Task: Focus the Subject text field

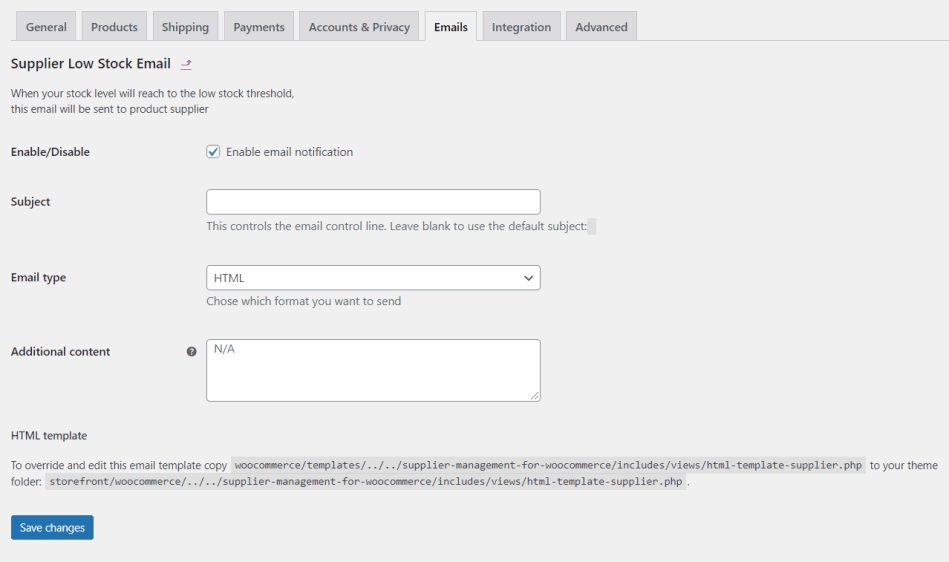Action: [x=373, y=202]
